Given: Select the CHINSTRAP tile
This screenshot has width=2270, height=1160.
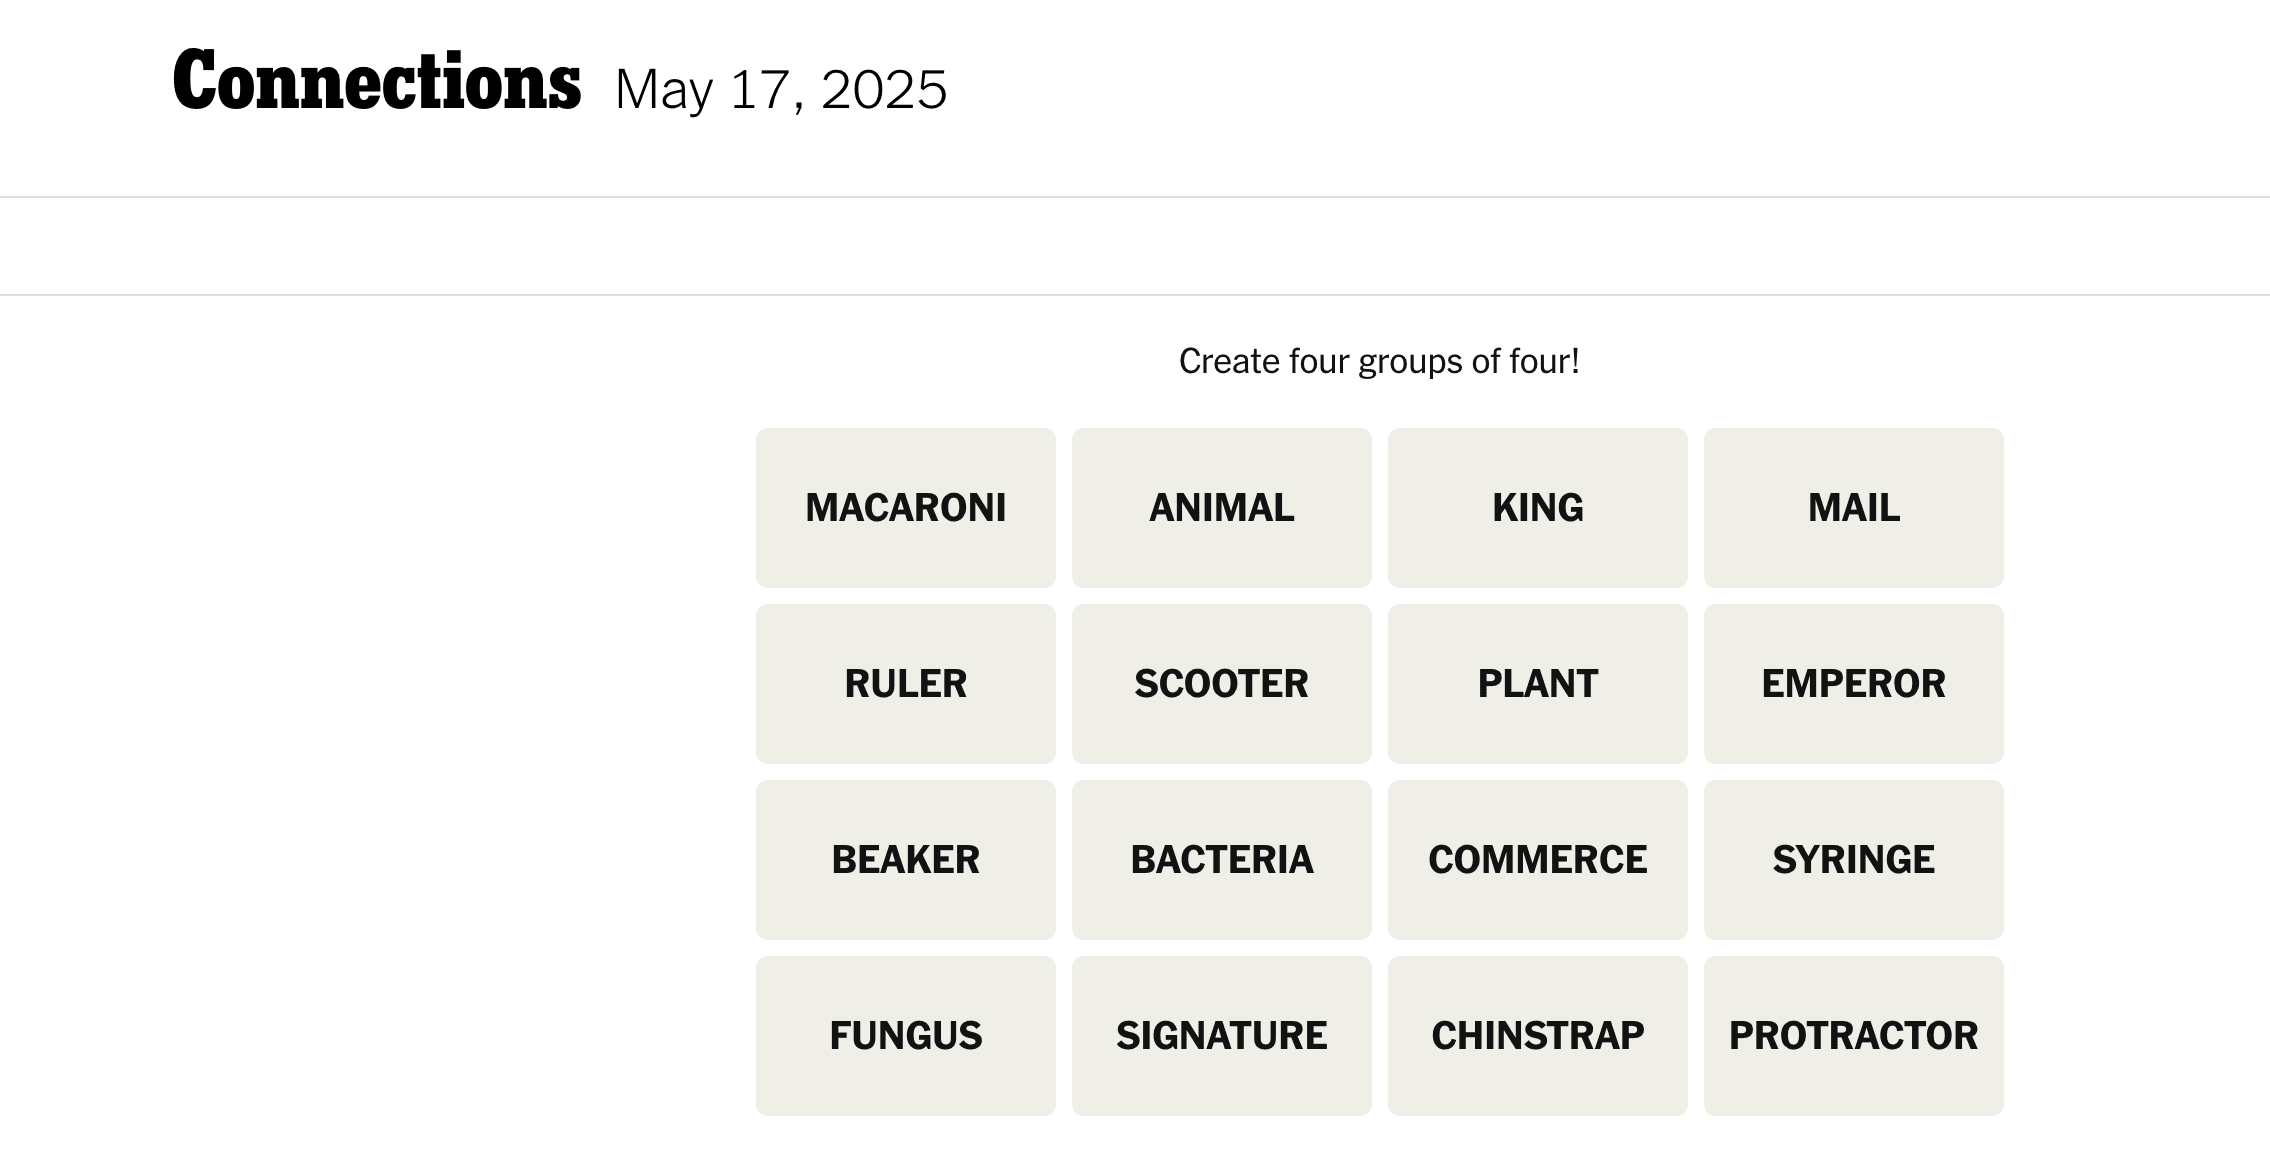Looking at the screenshot, I should pos(1537,1036).
